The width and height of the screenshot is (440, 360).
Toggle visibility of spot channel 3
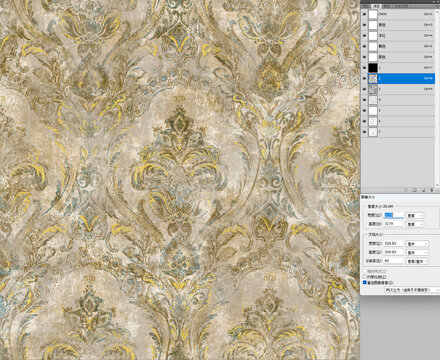click(364, 89)
